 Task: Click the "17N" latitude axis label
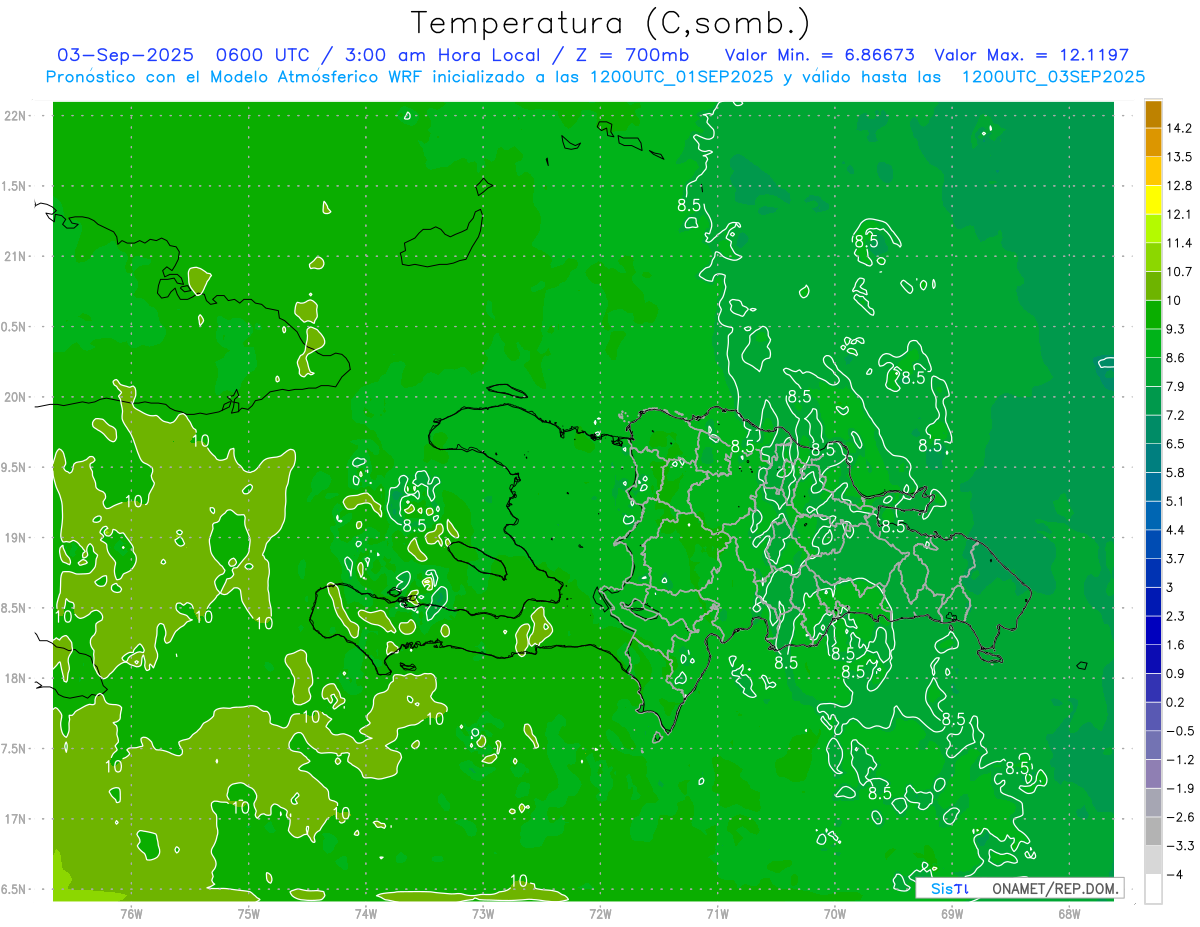coord(17,819)
